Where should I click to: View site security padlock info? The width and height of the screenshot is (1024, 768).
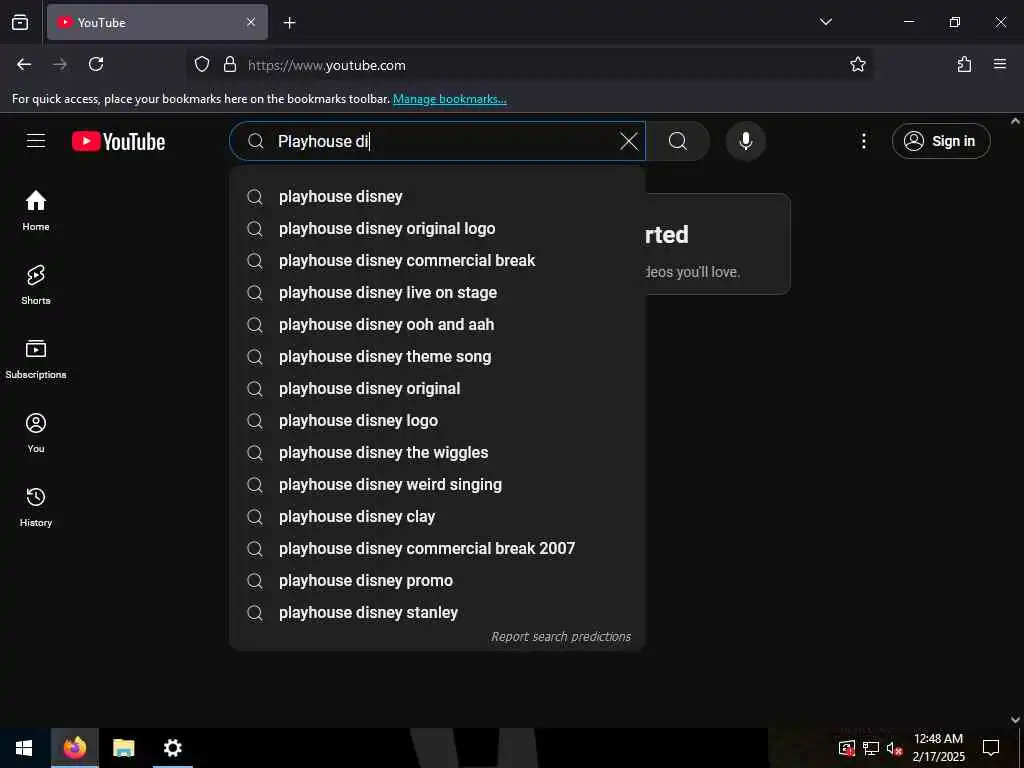point(230,65)
